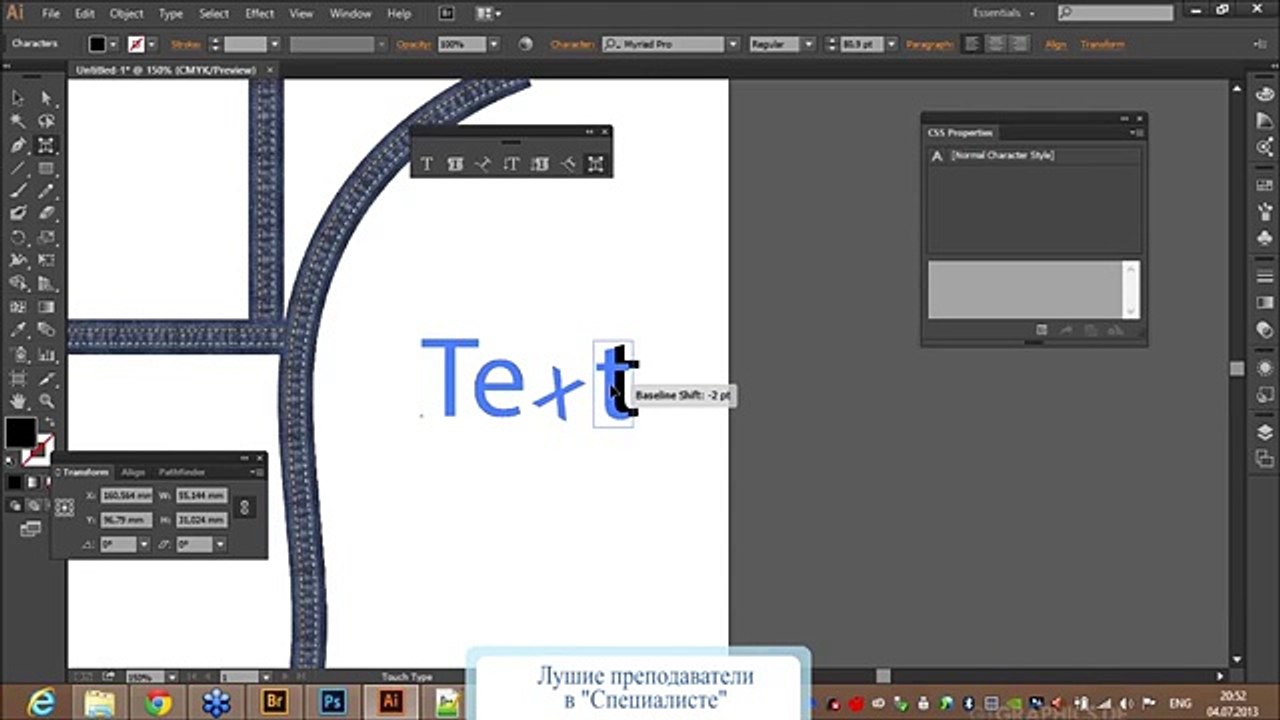This screenshot has width=1280, height=720.
Task: Open the Window menu
Action: click(x=350, y=14)
